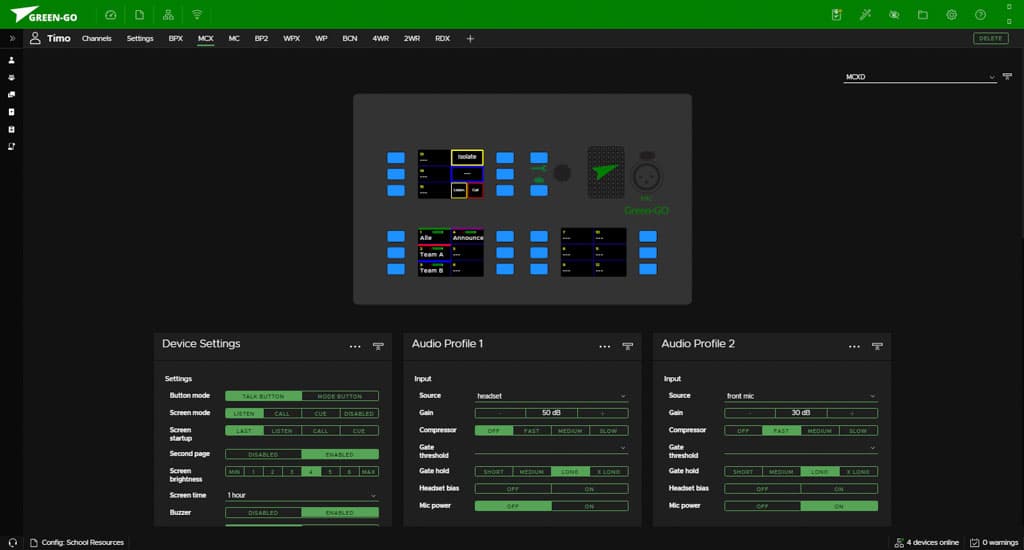1024x550 pixels.
Task: Set Button mode to Mode Button
Action: 340,396
